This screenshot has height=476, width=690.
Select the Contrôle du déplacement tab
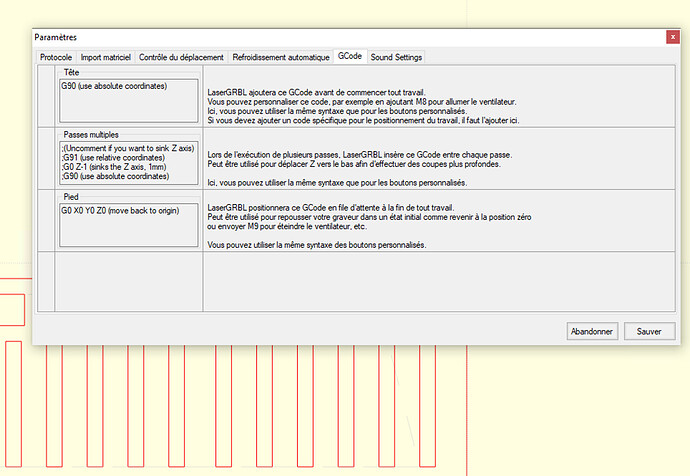[x=181, y=57]
